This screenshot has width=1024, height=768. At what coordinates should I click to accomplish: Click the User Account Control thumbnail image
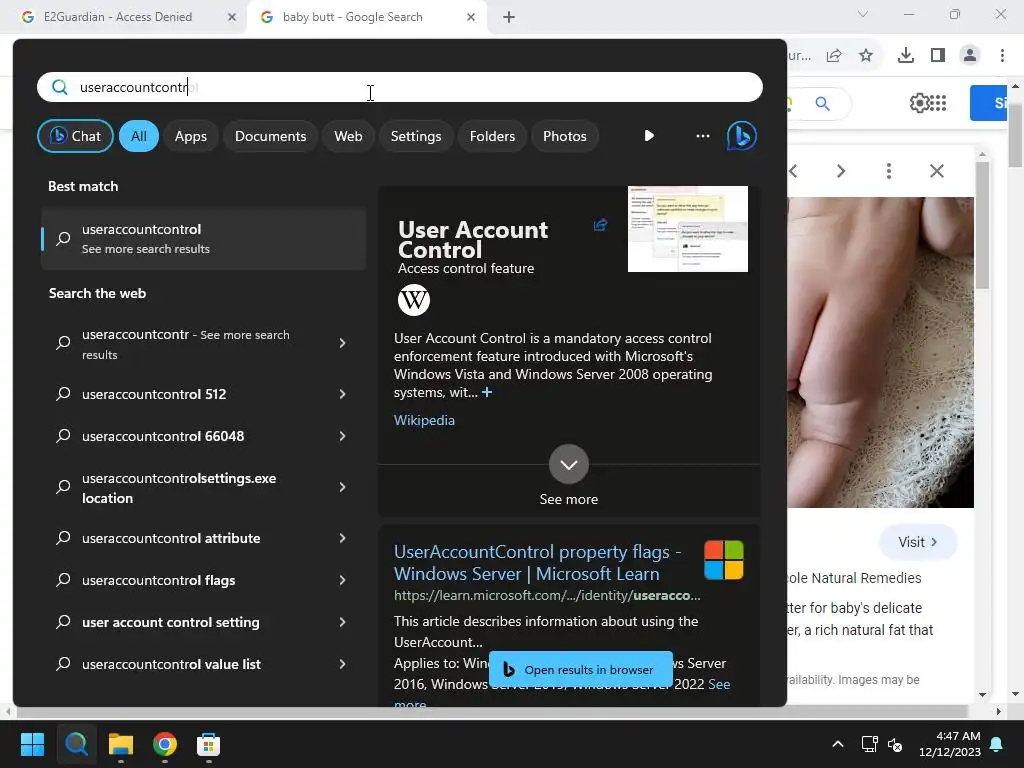pyautogui.click(x=688, y=229)
